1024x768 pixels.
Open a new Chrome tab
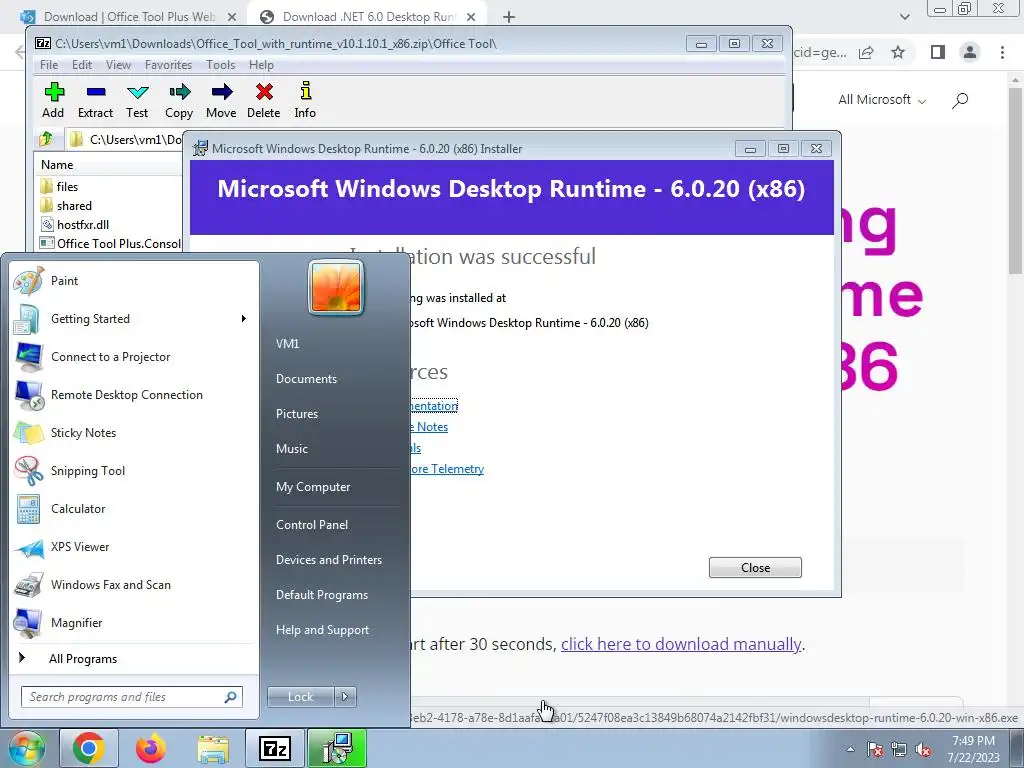point(509,17)
